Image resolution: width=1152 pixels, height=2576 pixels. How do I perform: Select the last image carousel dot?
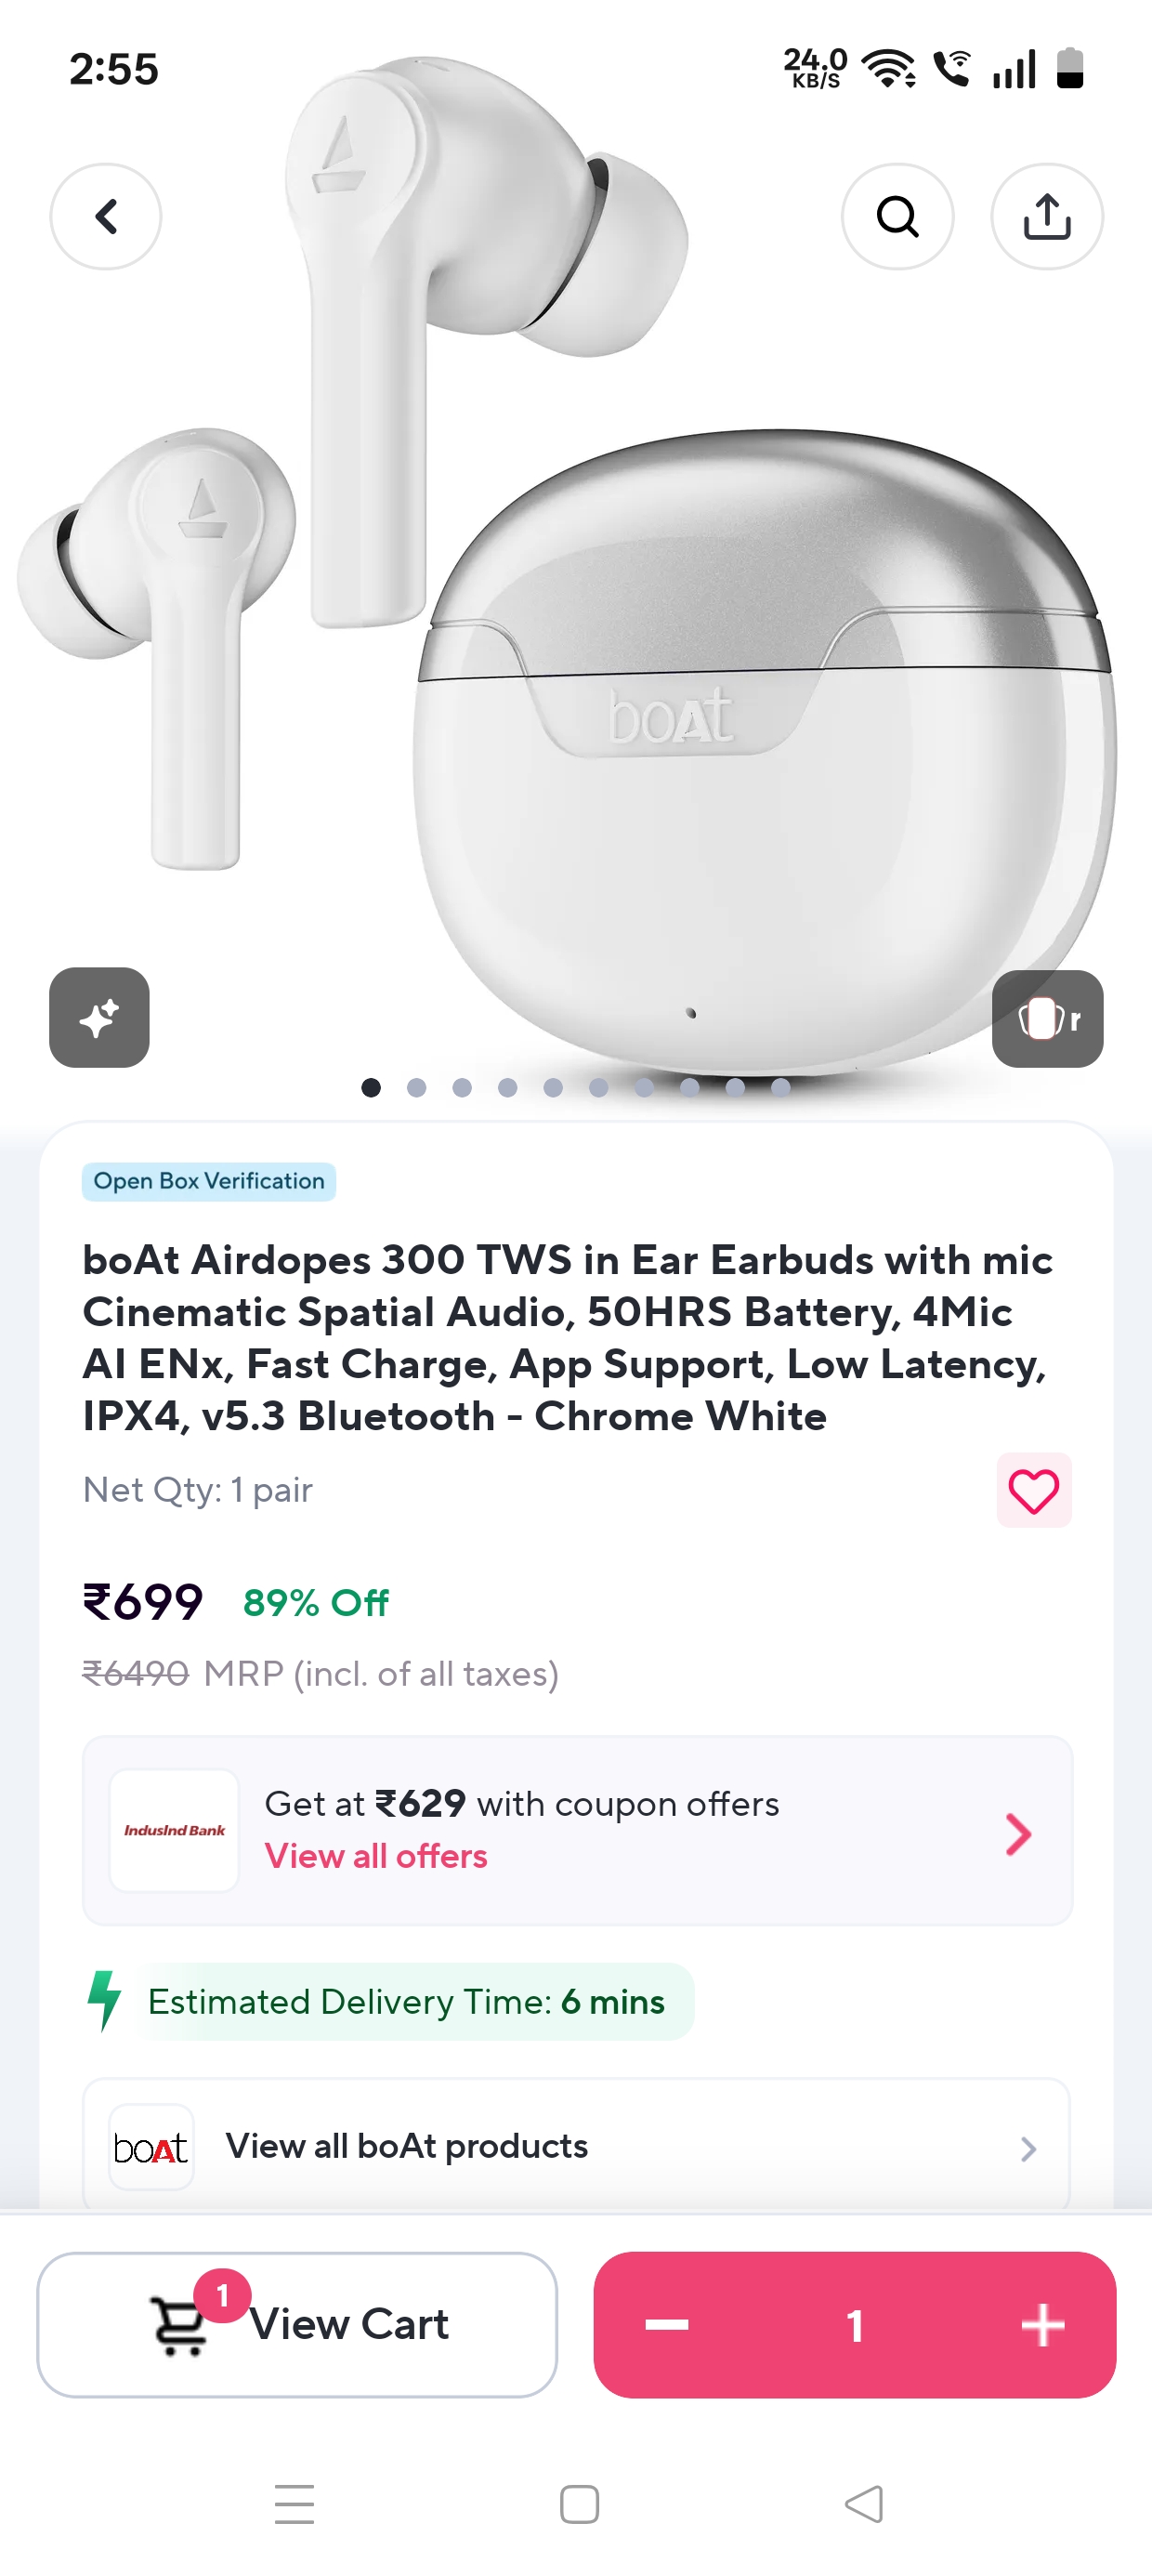point(781,1087)
